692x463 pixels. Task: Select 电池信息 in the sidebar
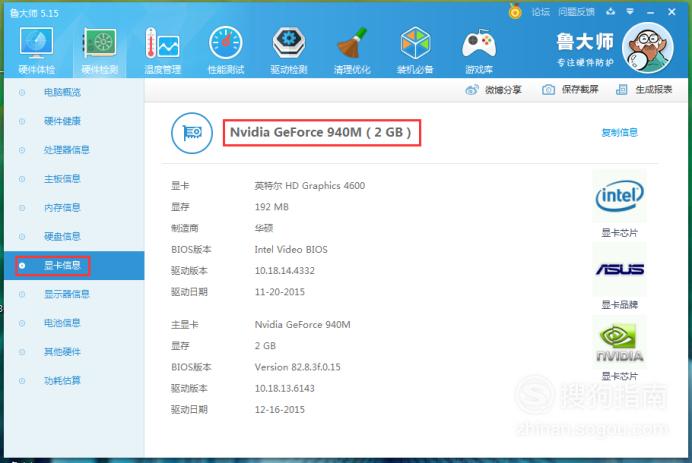pyautogui.click(x=62, y=323)
